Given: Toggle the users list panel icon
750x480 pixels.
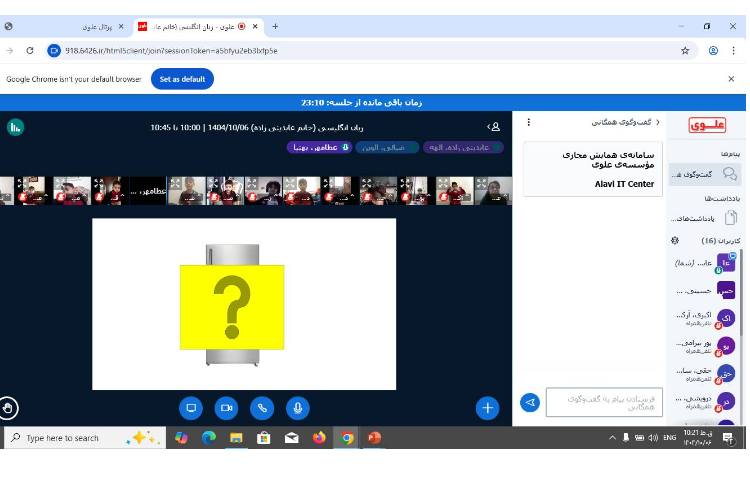Looking at the screenshot, I should click(494, 127).
